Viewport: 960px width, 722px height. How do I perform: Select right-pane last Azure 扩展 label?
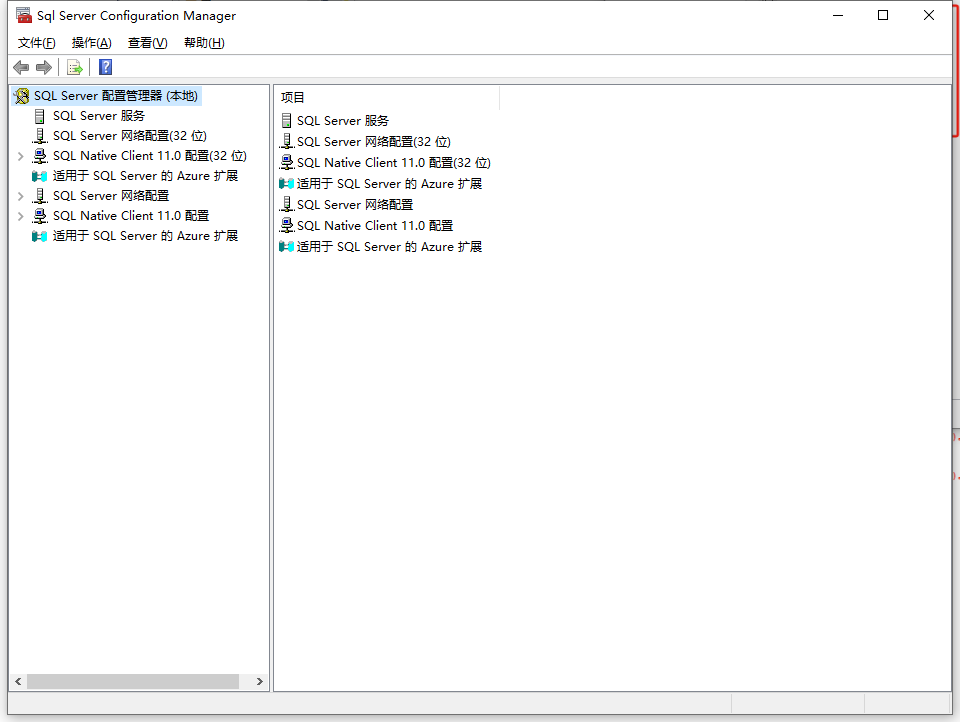389,247
